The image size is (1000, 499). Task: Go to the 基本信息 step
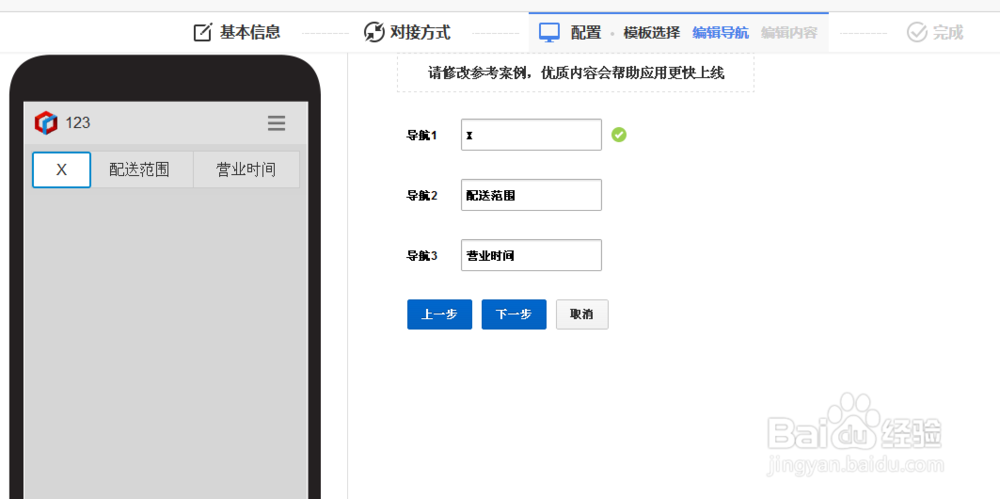point(250,33)
